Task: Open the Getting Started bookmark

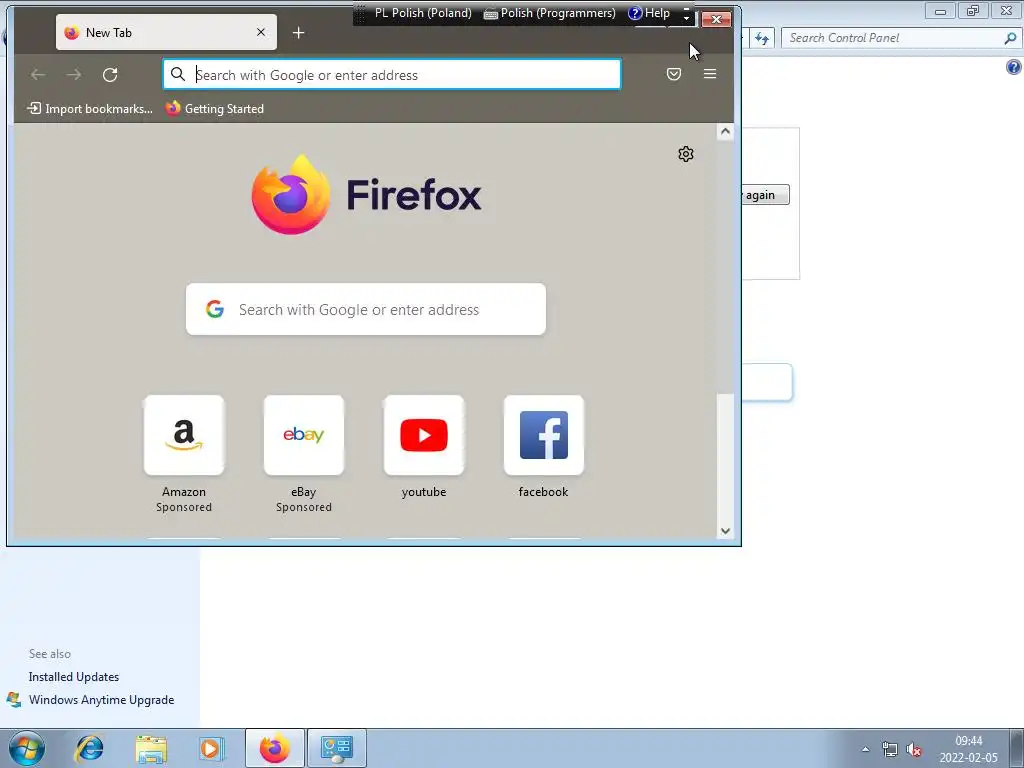Action: pyautogui.click(x=214, y=108)
